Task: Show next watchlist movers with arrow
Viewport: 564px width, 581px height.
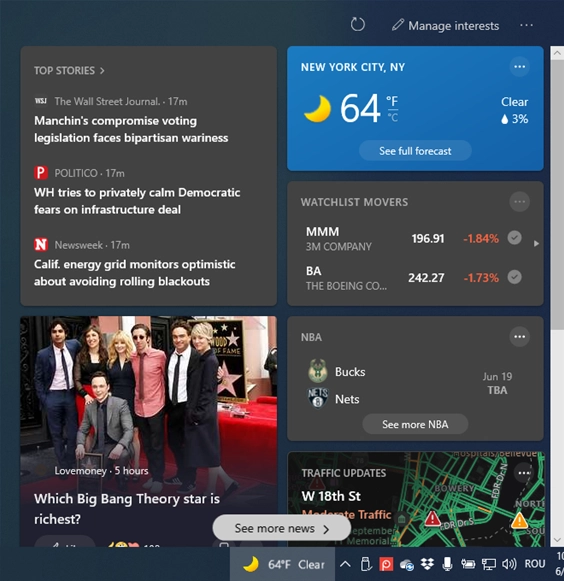Action: [x=536, y=243]
